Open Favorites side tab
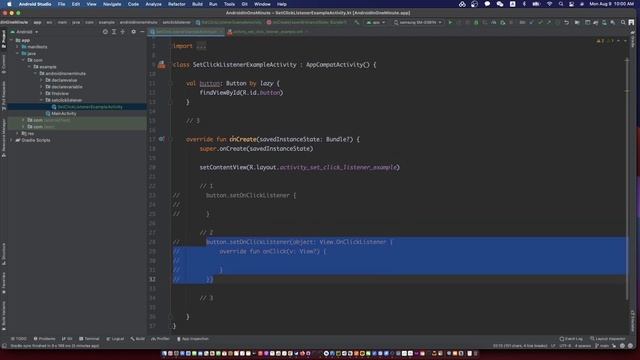 [4, 282]
